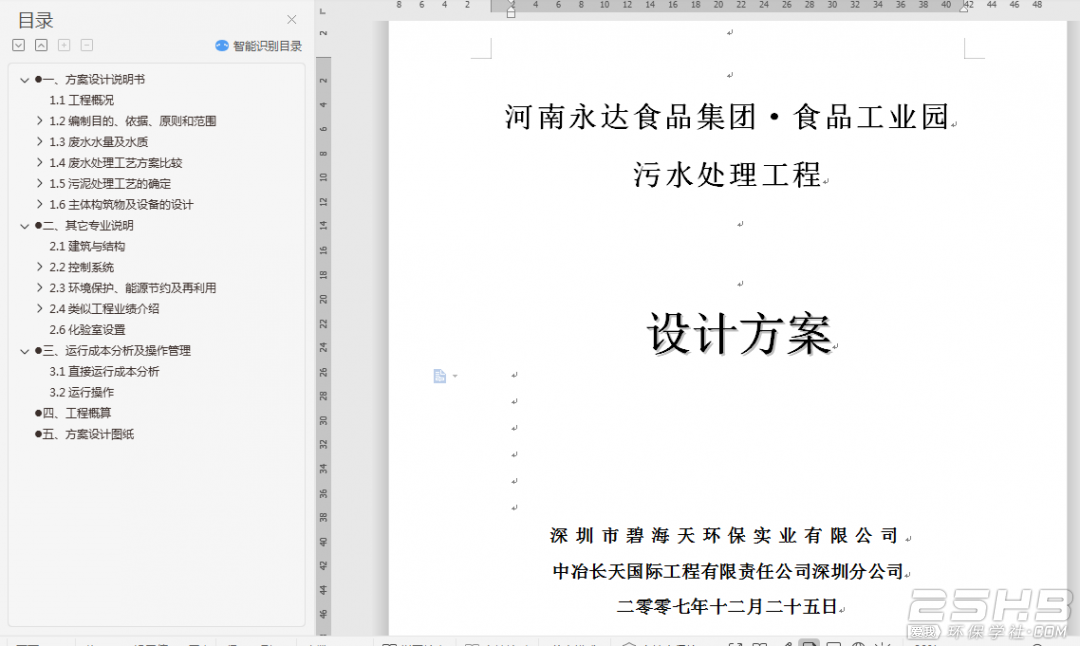Open the dropdown arrow beside the margin page icon

coord(455,376)
